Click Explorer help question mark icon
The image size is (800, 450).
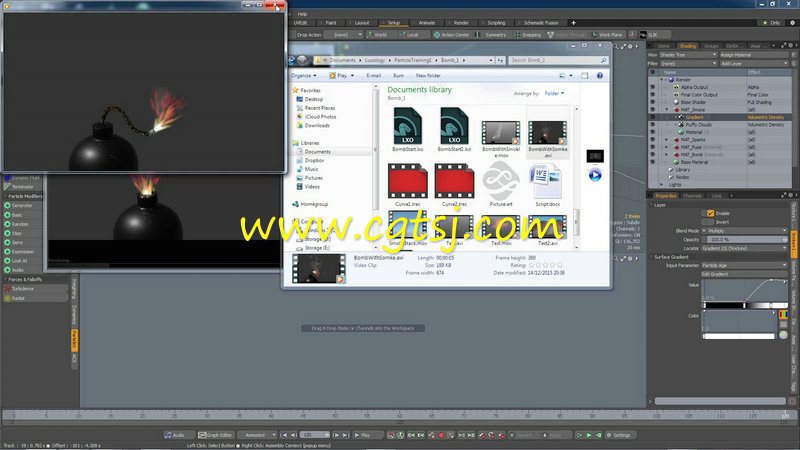tap(600, 76)
